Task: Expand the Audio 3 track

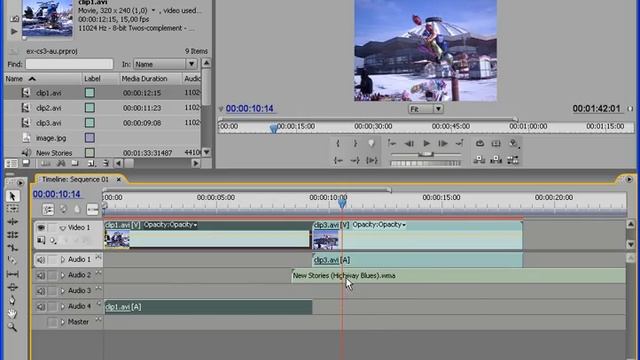Action: click(63, 291)
